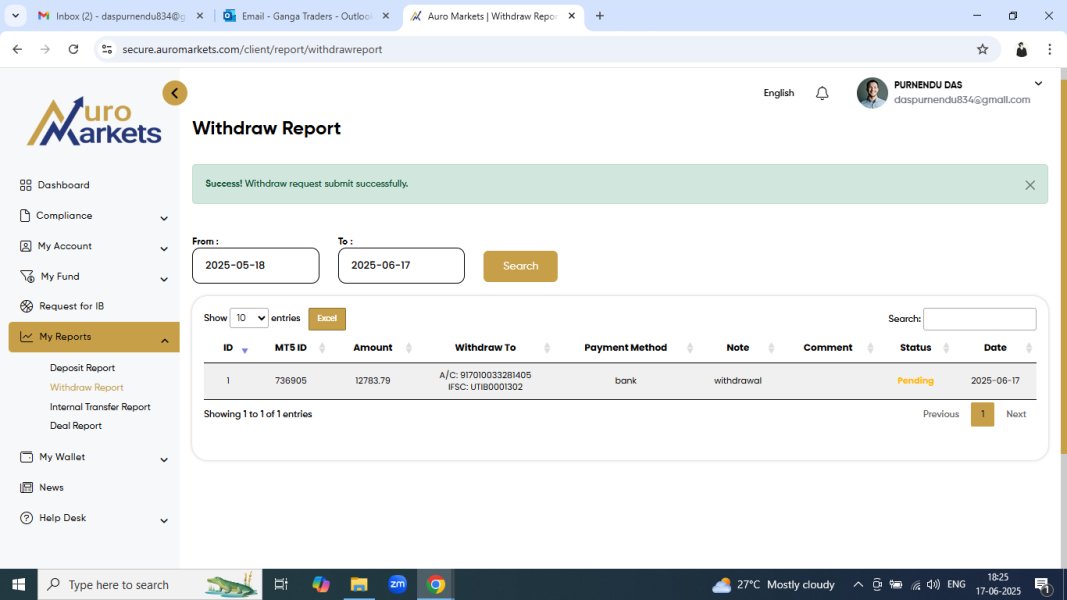Click the notification bell icon
The height and width of the screenshot is (600, 1067).
point(822,93)
